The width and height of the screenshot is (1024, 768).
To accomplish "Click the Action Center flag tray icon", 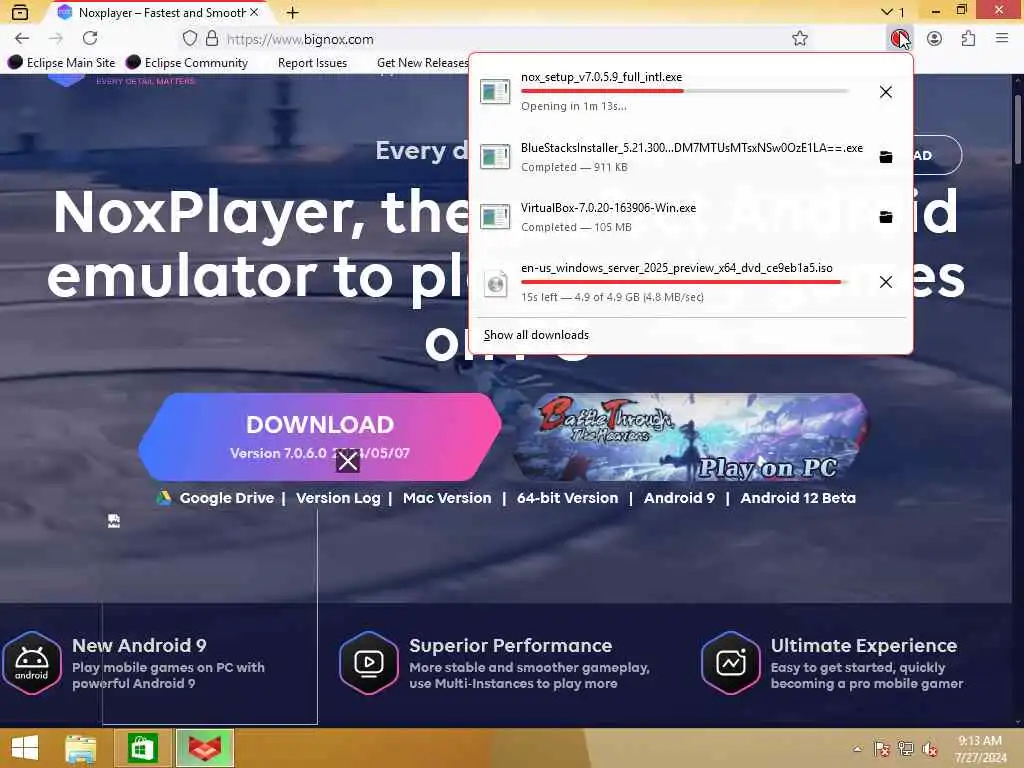I will pyautogui.click(x=882, y=749).
